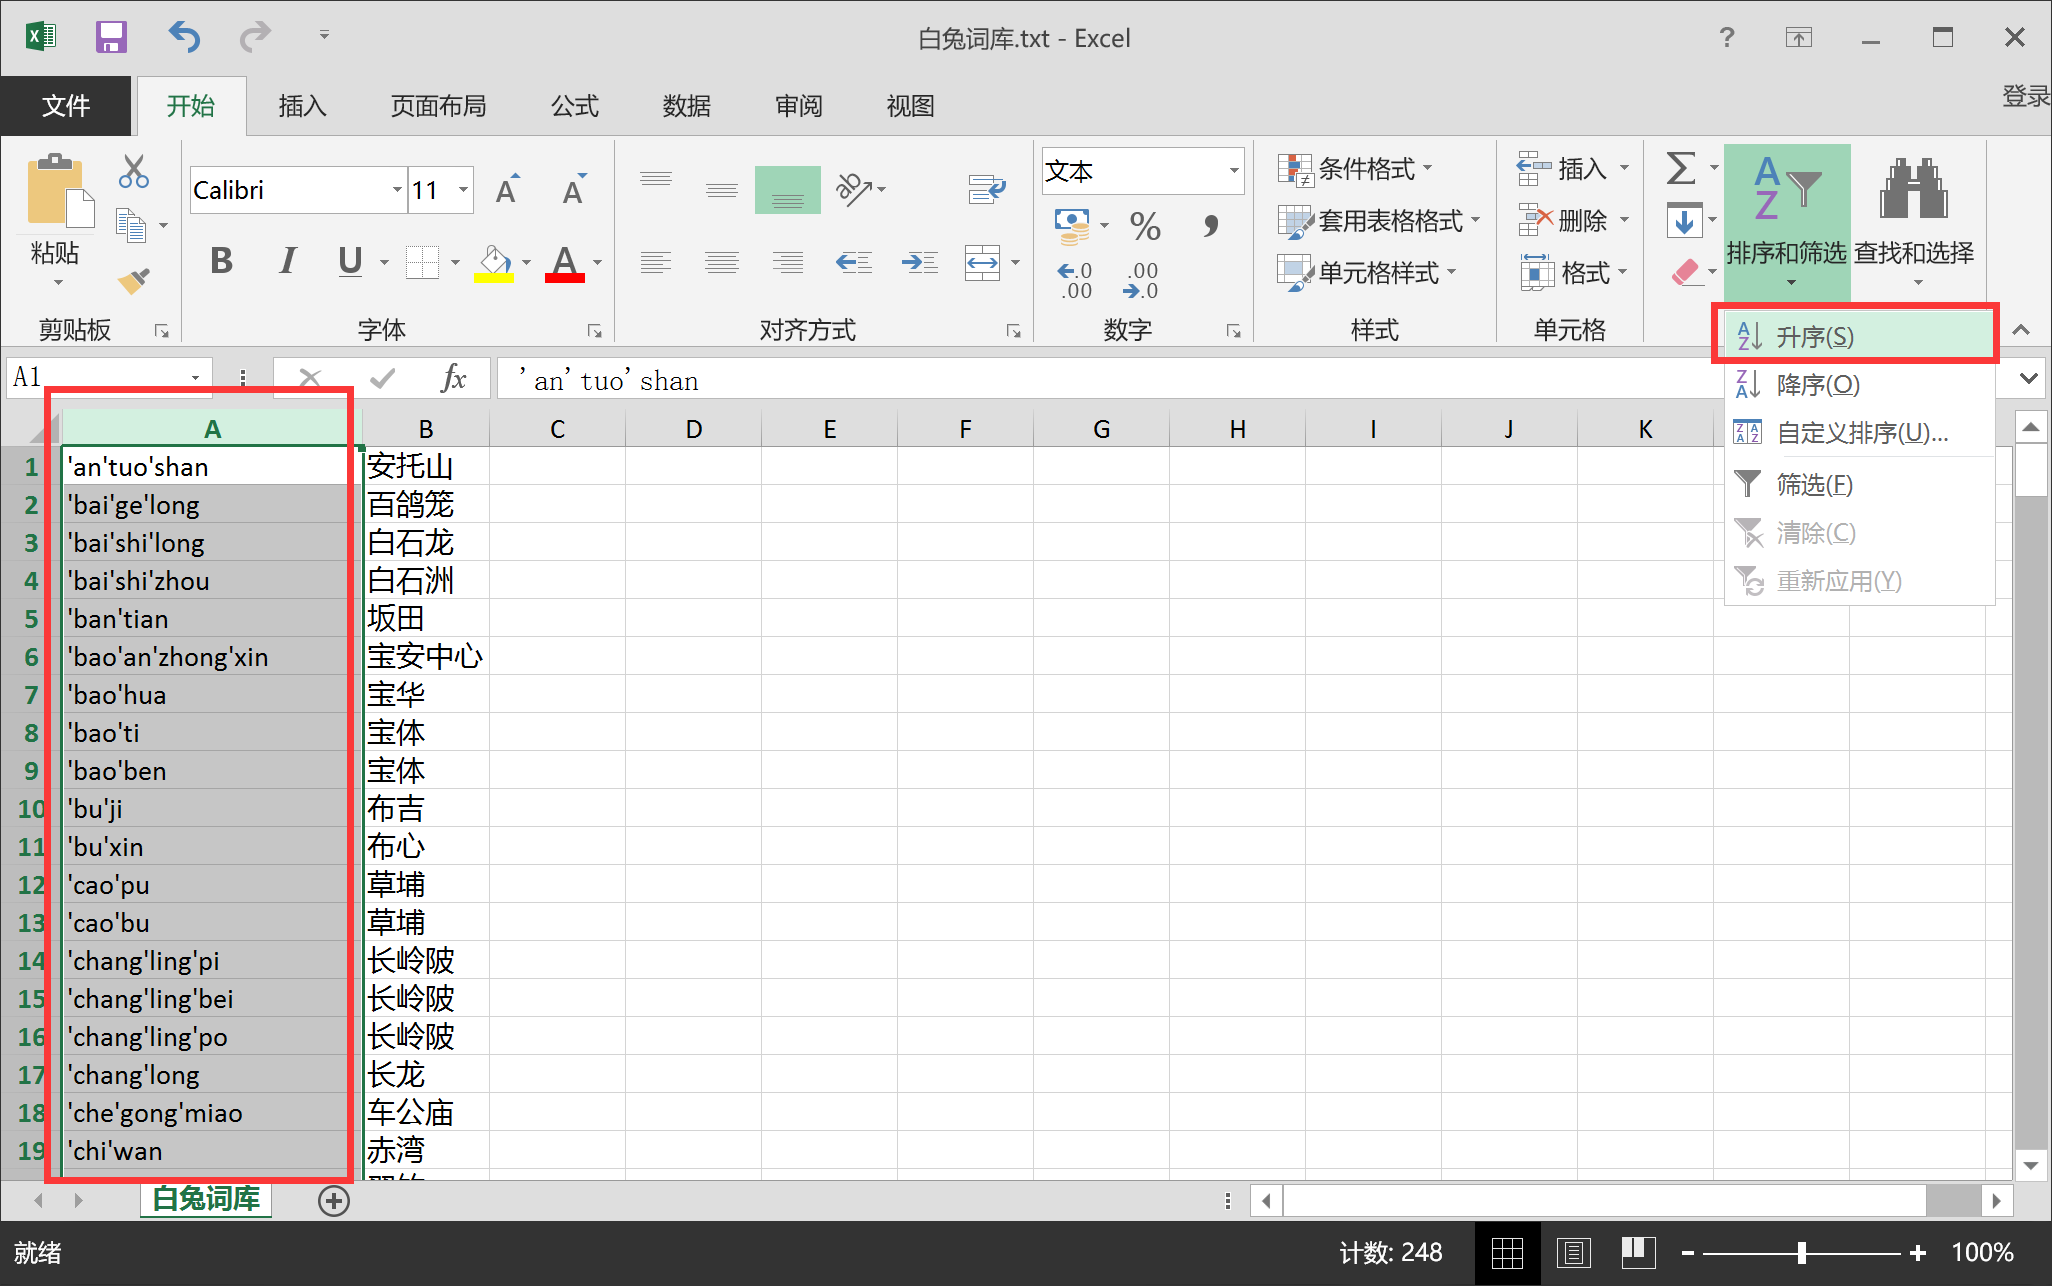Image resolution: width=2052 pixels, height=1286 pixels.
Task: Click the AutoSum sigma icon
Action: 1681,168
